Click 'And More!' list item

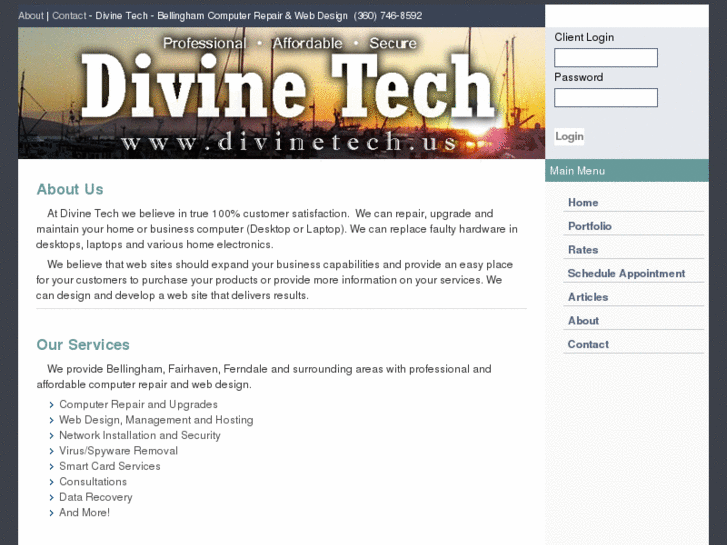coord(84,513)
